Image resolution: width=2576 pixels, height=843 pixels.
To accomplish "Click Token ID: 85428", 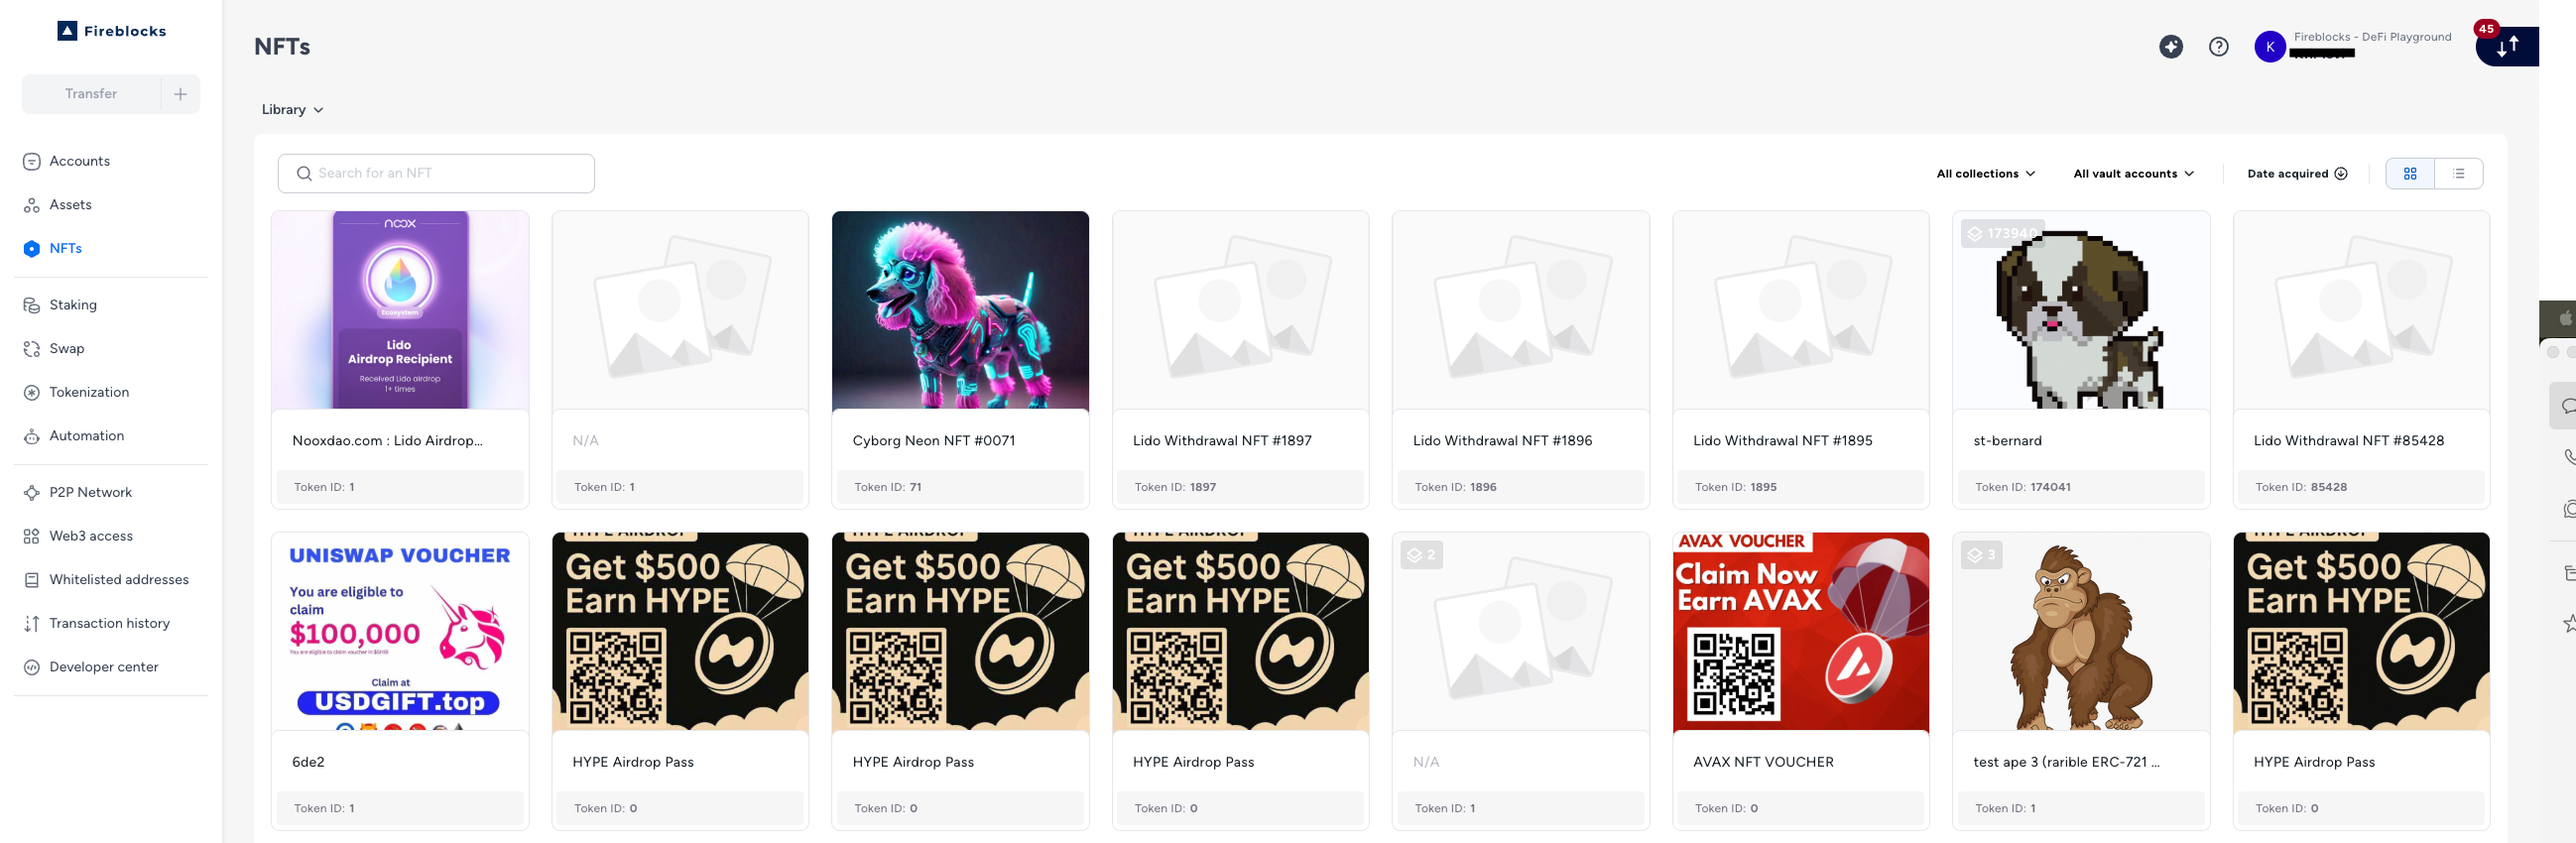I will [2300, 488].
